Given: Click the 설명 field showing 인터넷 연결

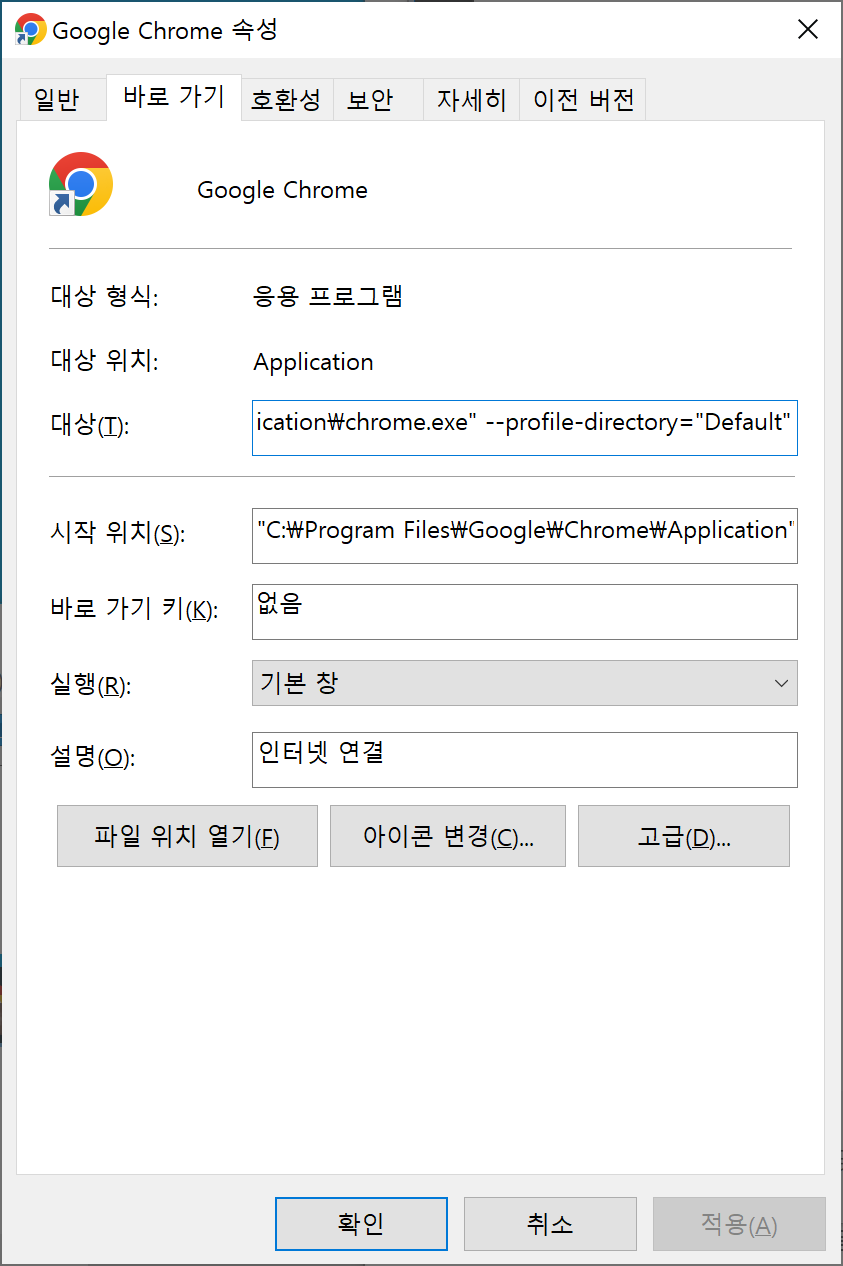Looking at the screenshot, I should tap(525, 759).
